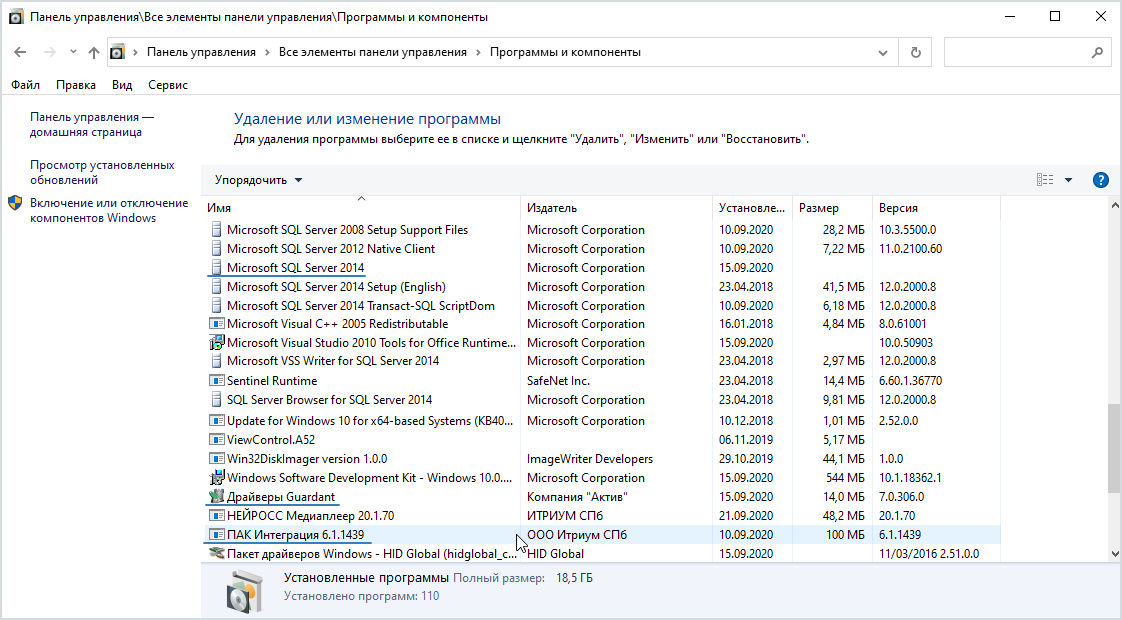Click the Драйверы Guardant program icon
Viewport: 1122px width, 620px height.
(x=217, y=497)
